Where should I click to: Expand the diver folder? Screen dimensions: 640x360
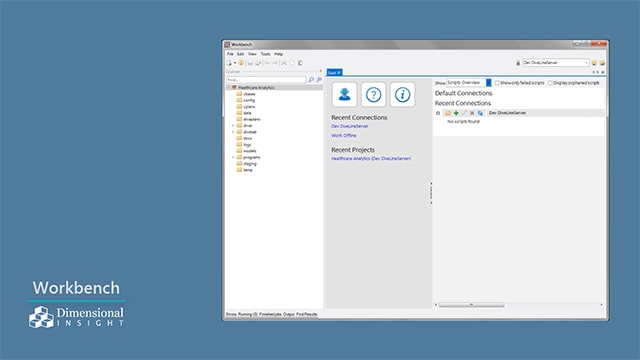(x=233, y=126)
